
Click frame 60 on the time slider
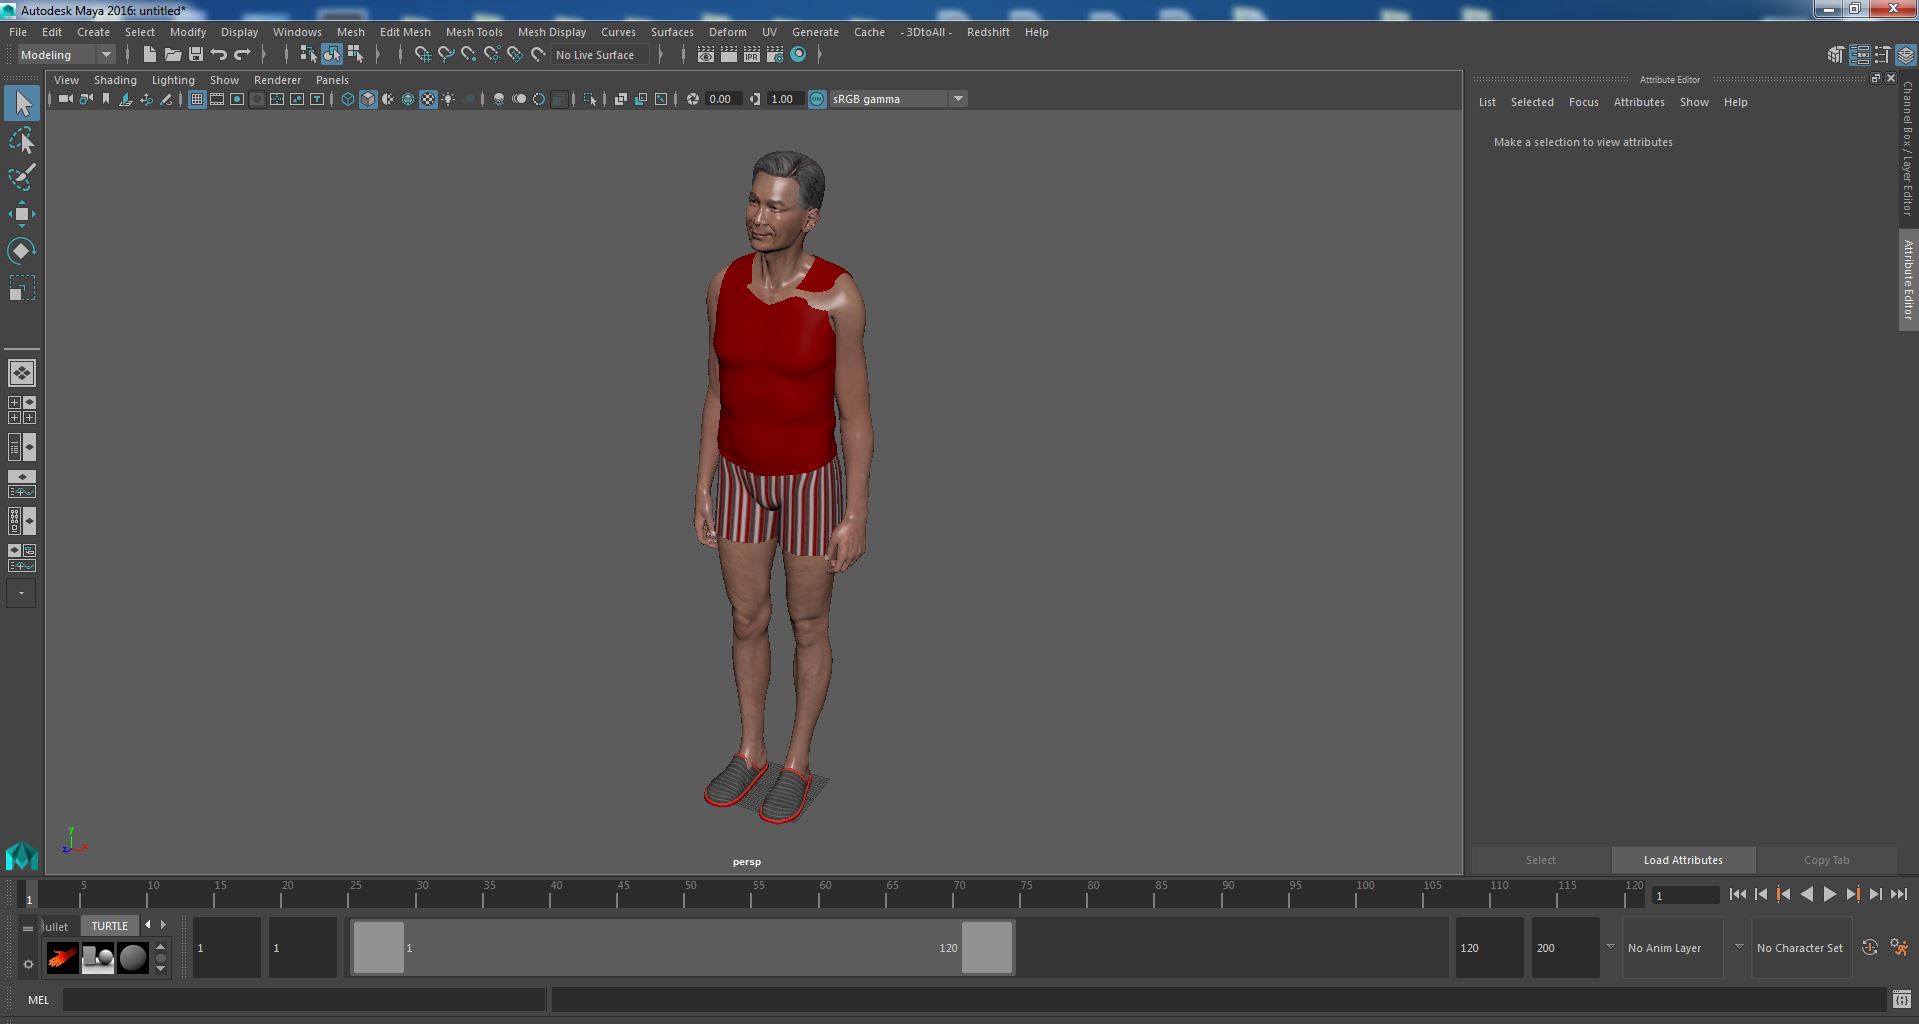[x=824, y=894]
